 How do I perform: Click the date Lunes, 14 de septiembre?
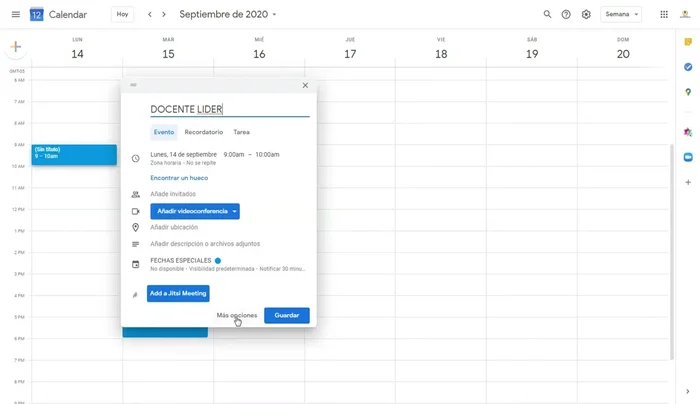(183, 154)
